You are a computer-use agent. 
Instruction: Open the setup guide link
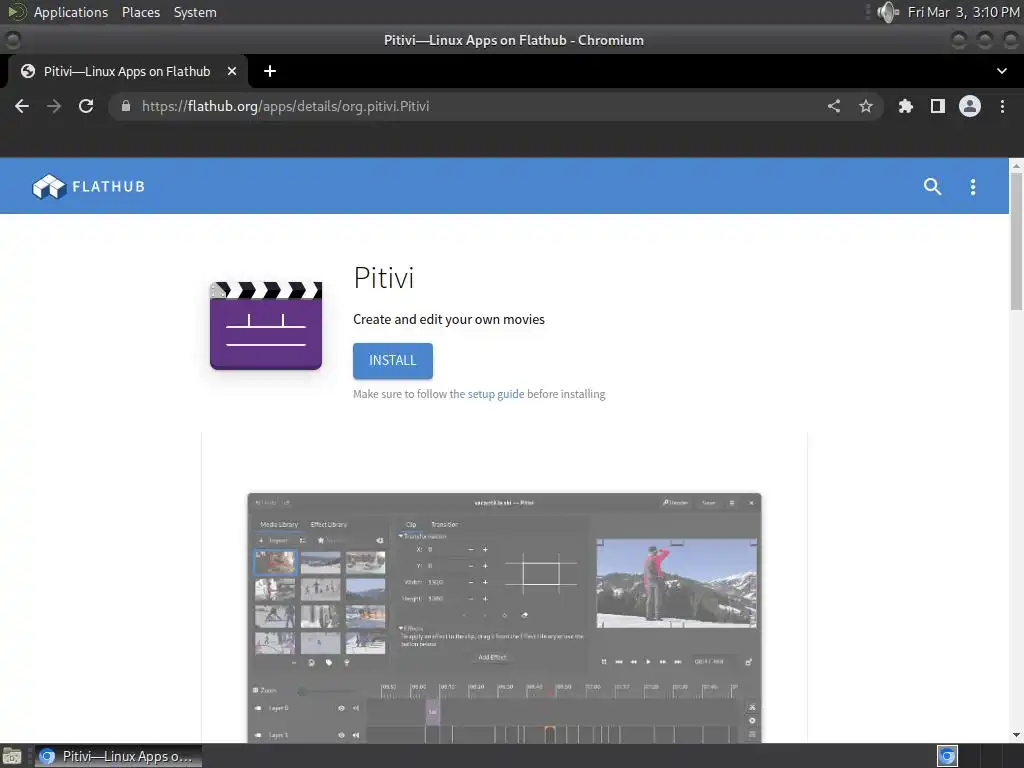496,394
